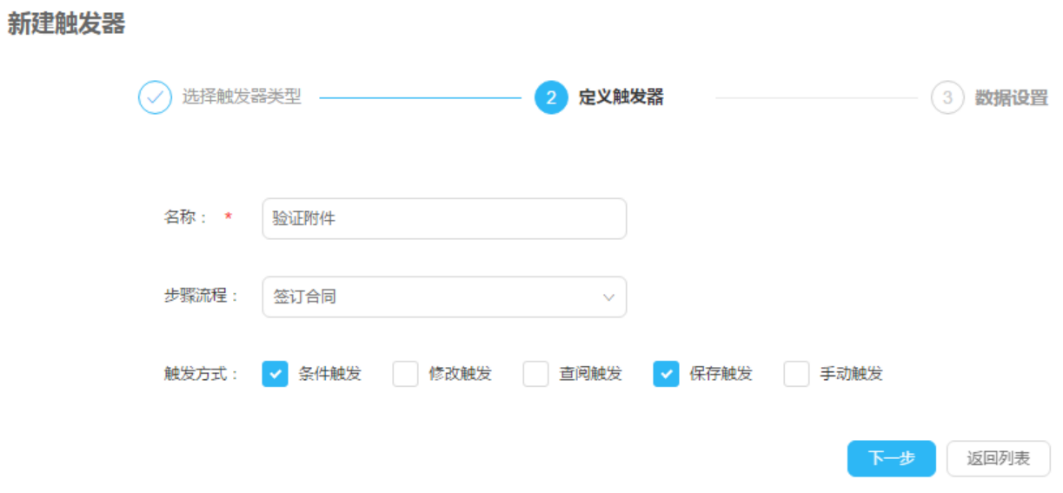This screenshot has height=493, width=1063.
Task: Jump to the 数据设置 step
Action: 1011,98
